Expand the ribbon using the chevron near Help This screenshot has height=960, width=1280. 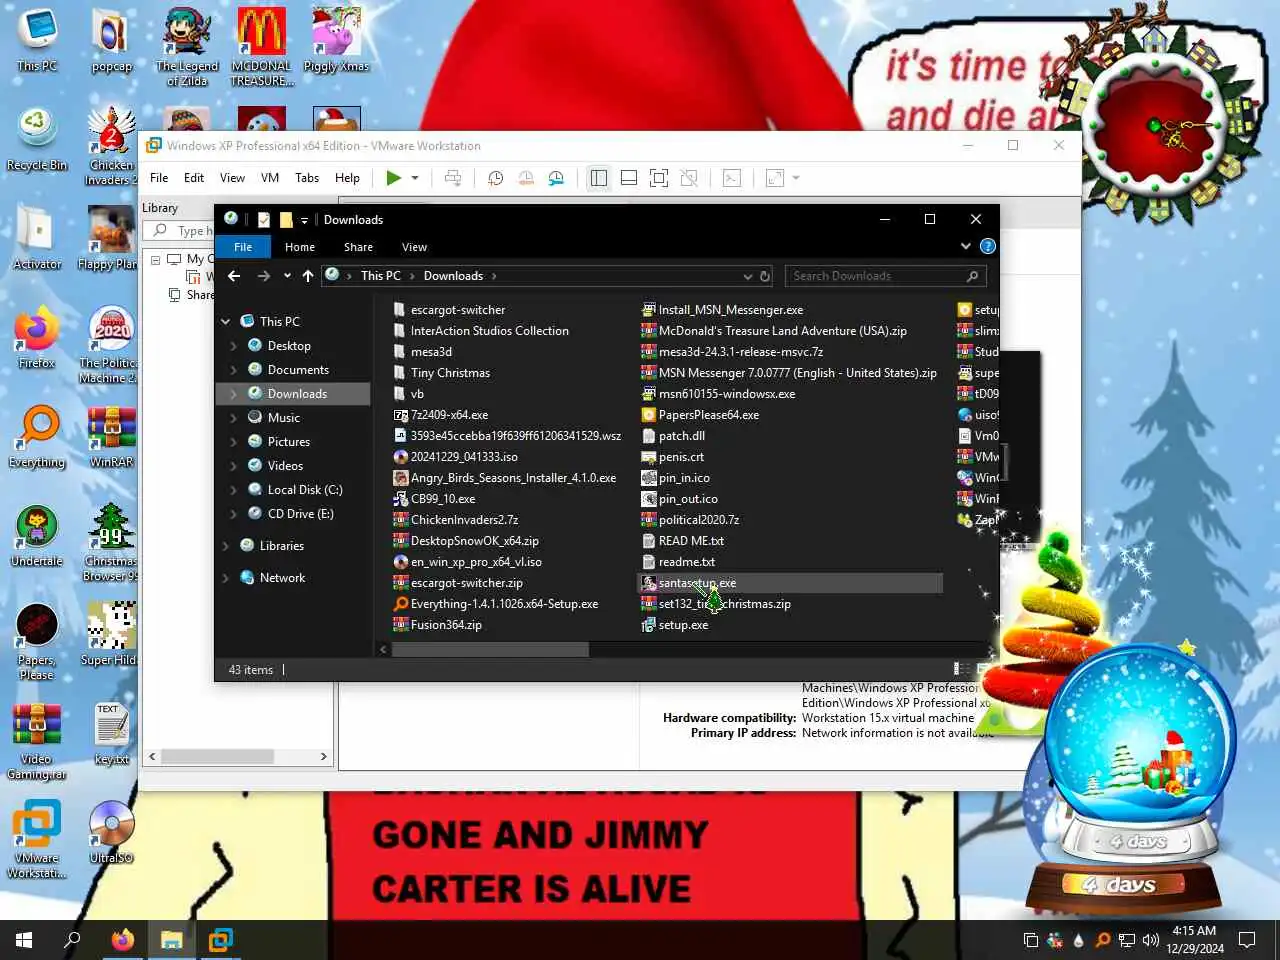965,246
